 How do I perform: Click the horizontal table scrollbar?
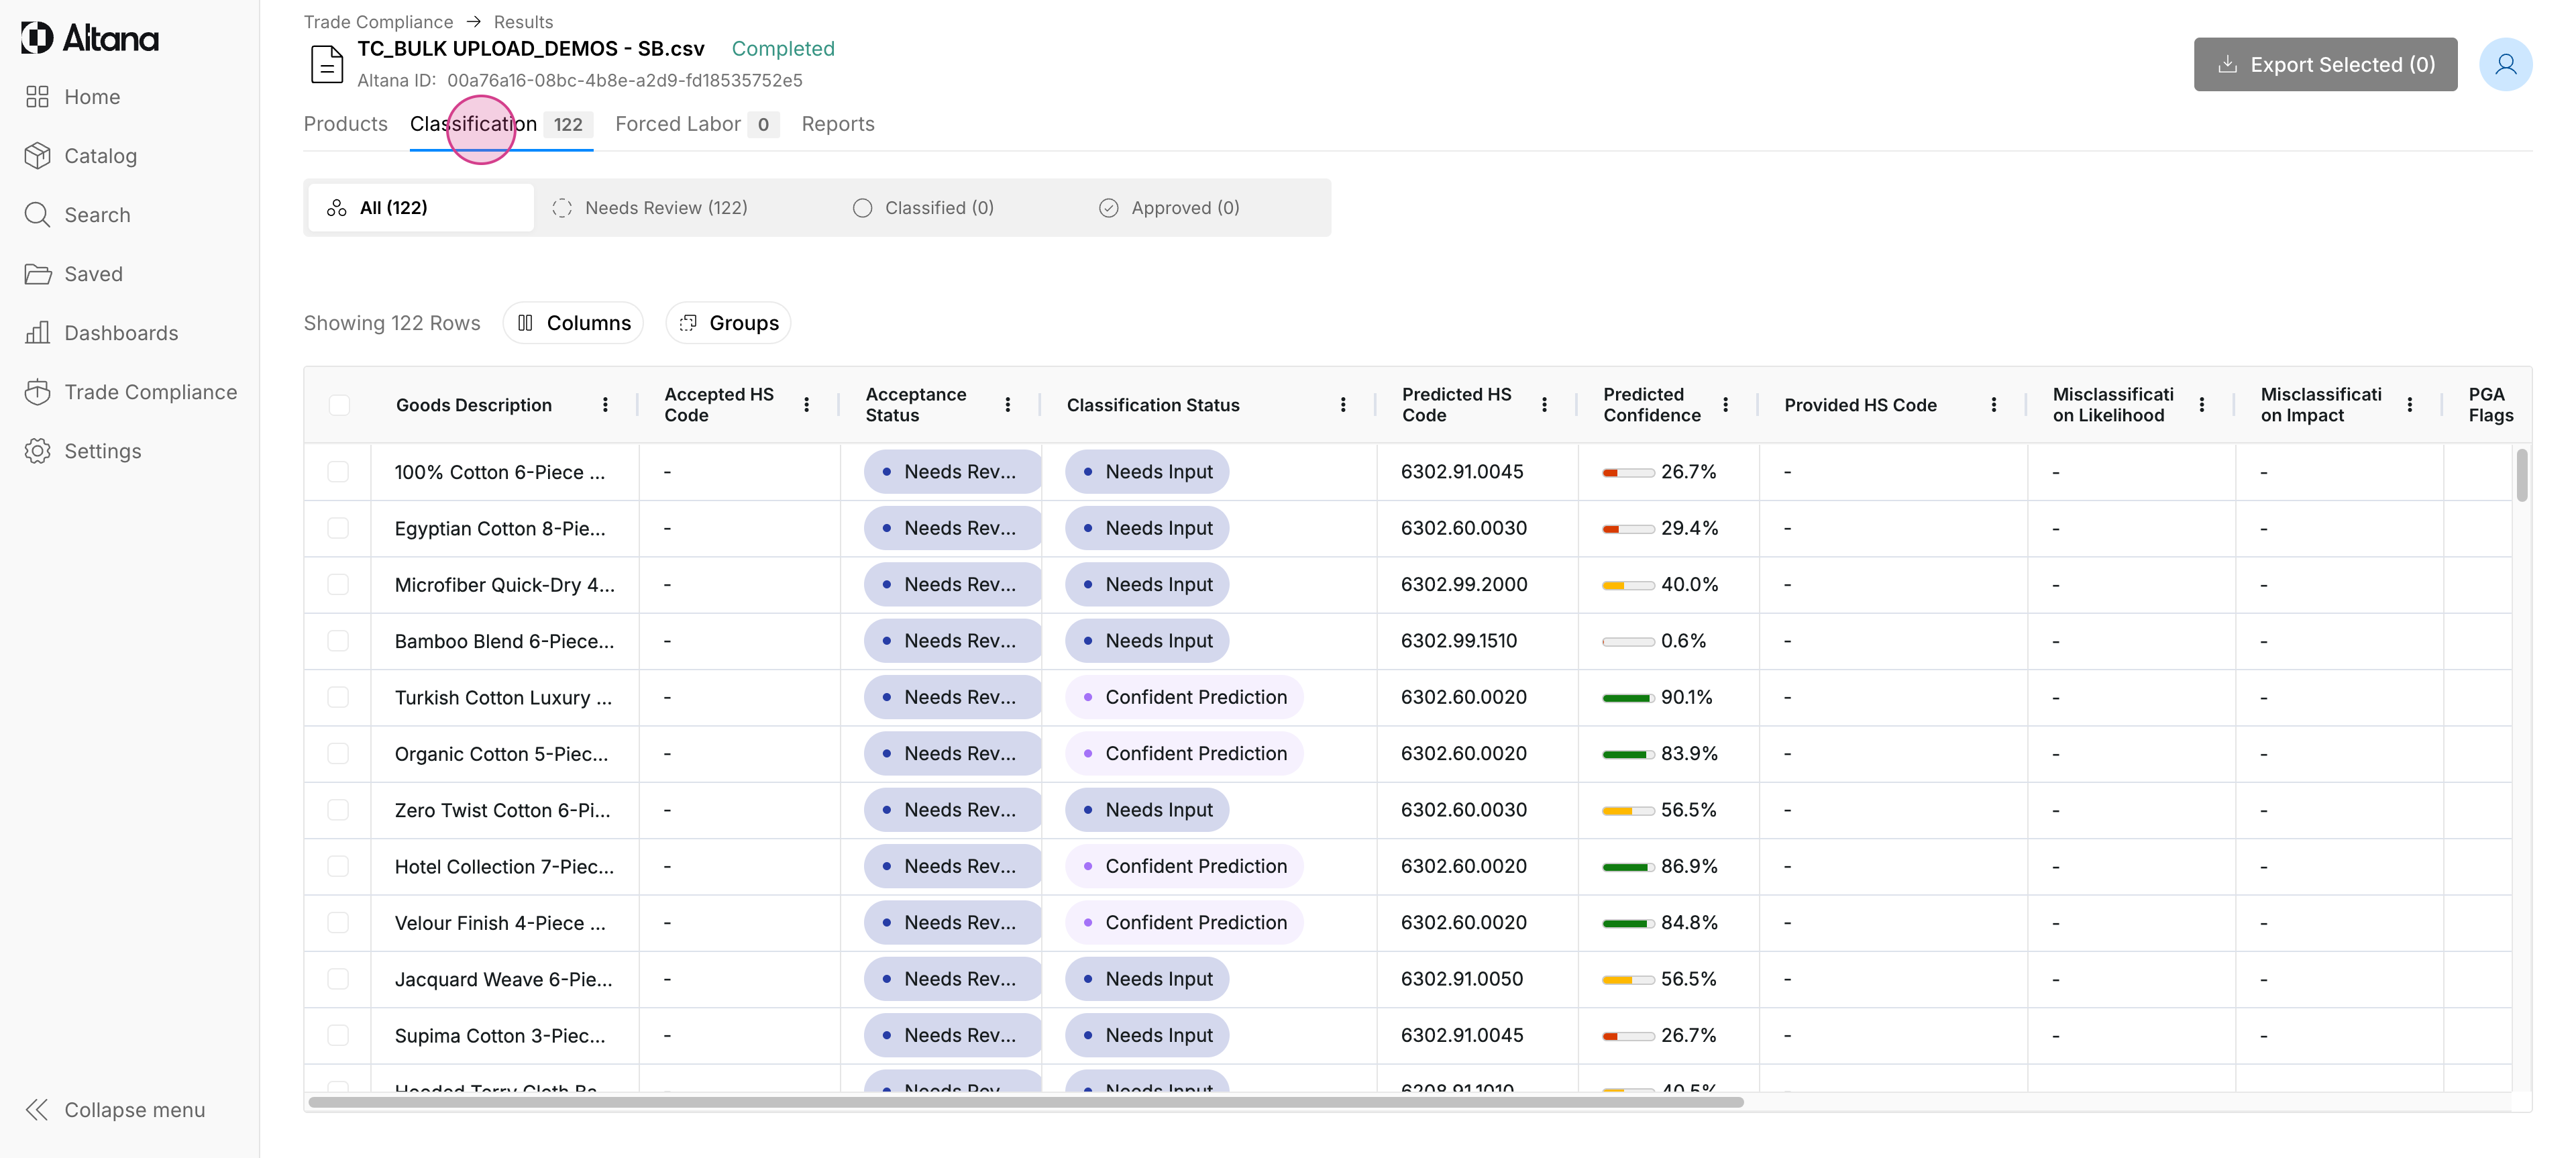[1025, 1102]
